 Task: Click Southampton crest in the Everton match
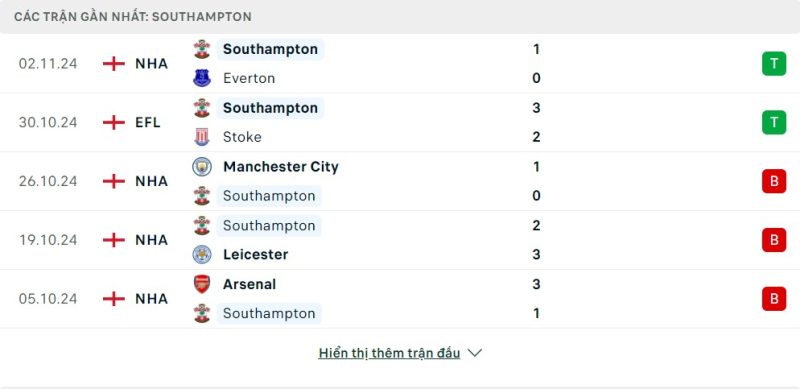pos(202,49)
